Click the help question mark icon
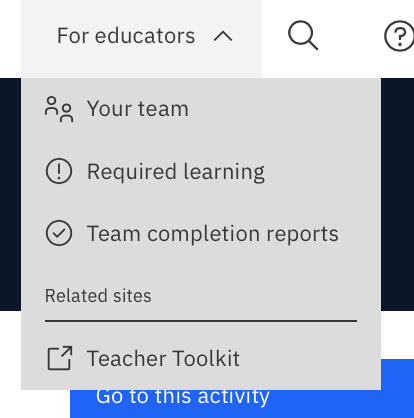This screenshot has height=418, width=414. click(399, 36)
